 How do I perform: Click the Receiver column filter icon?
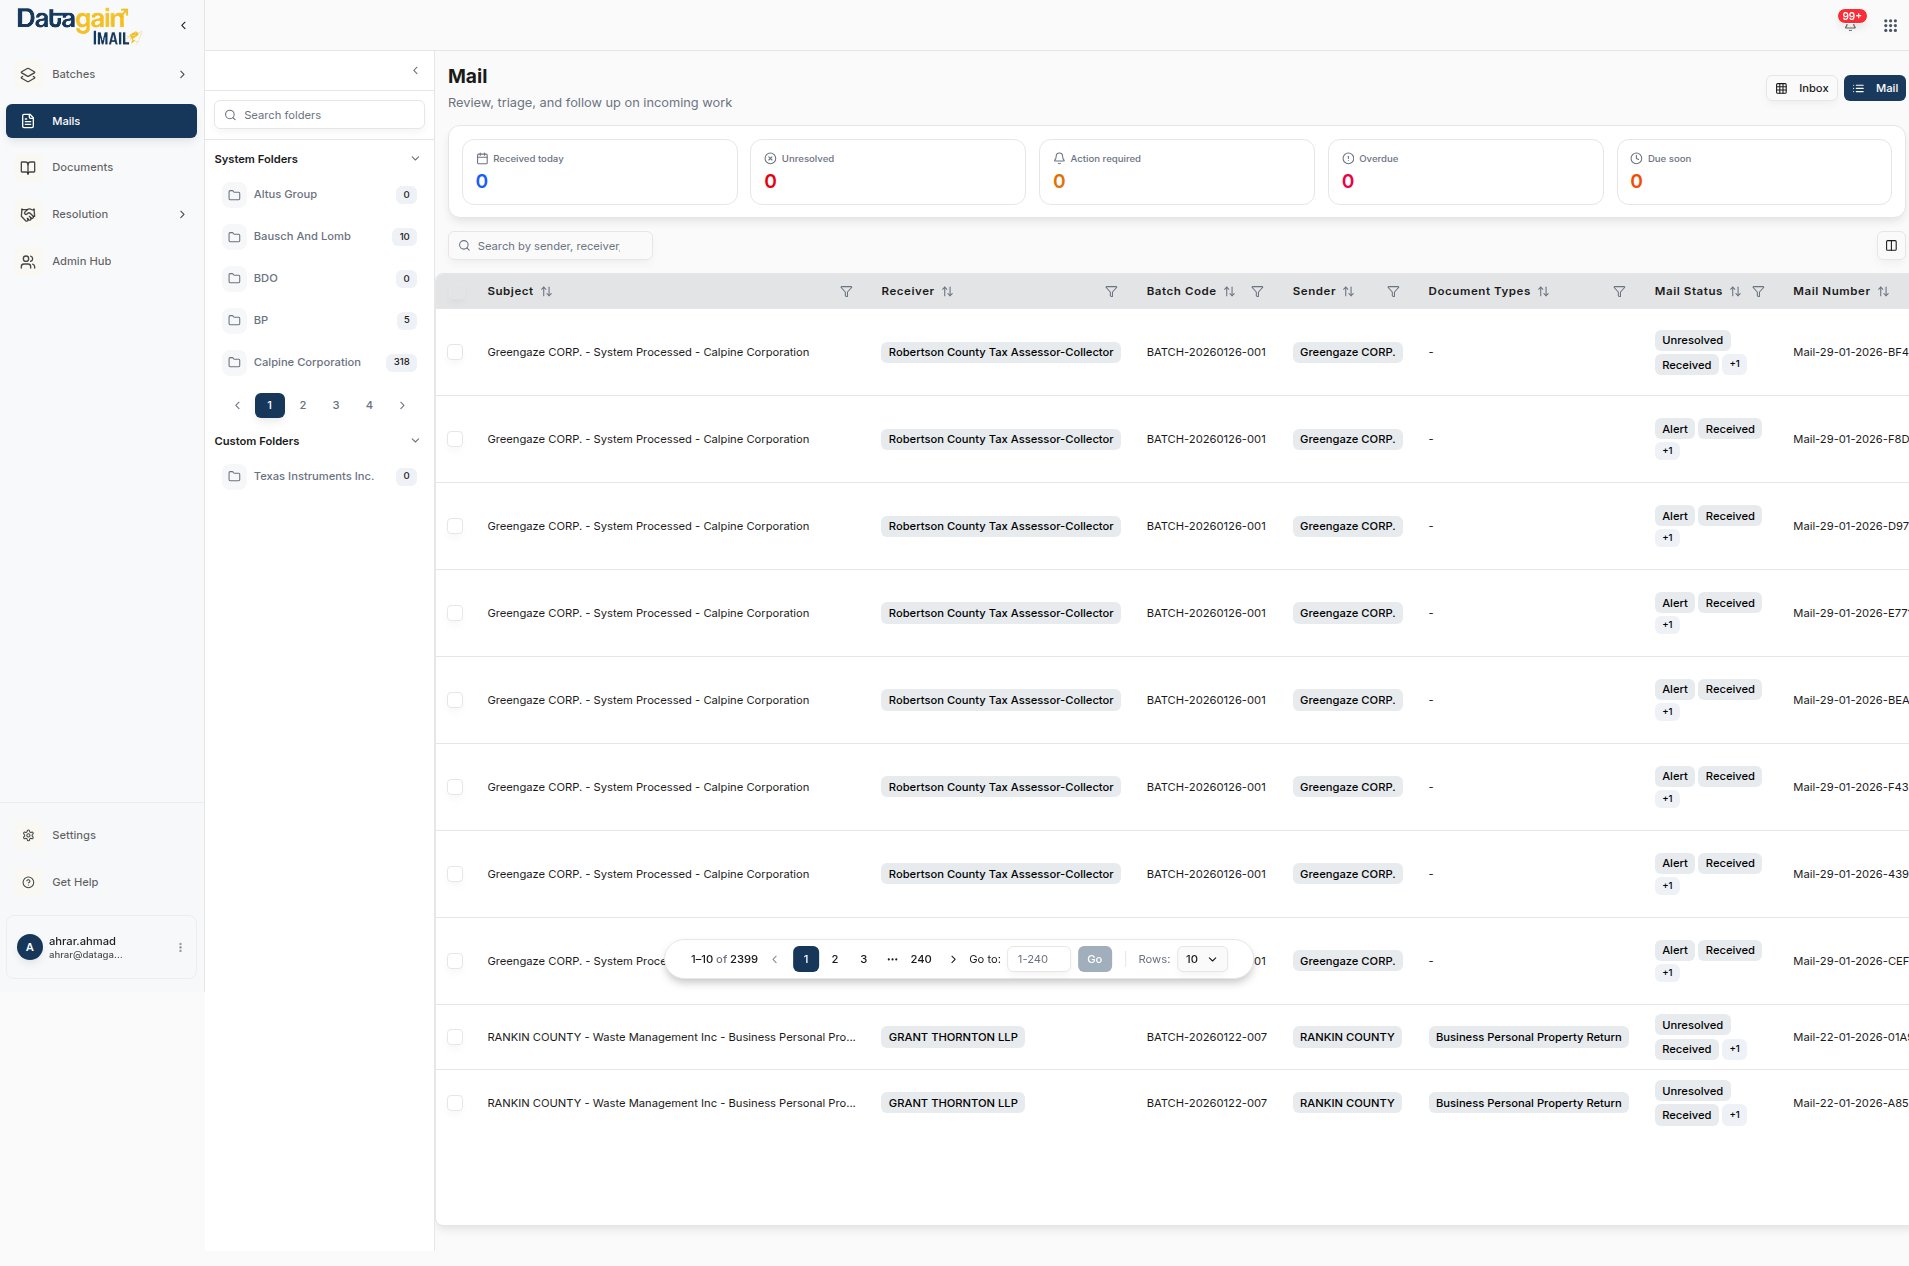(x=1110, y=292)
